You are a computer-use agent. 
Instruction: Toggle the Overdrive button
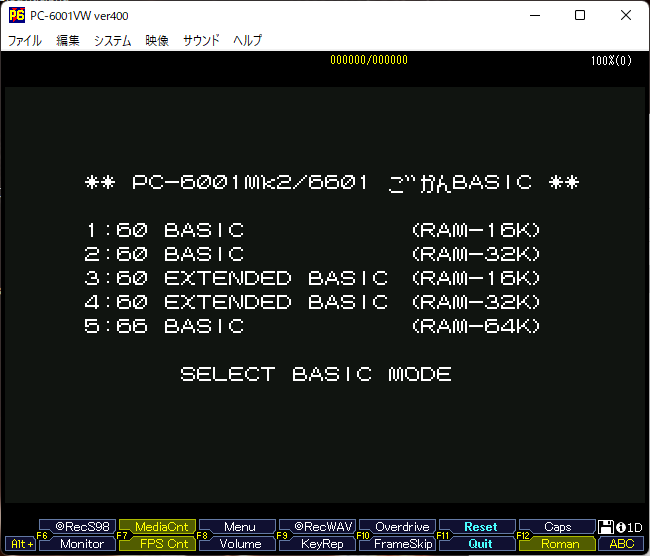(398, 527)
